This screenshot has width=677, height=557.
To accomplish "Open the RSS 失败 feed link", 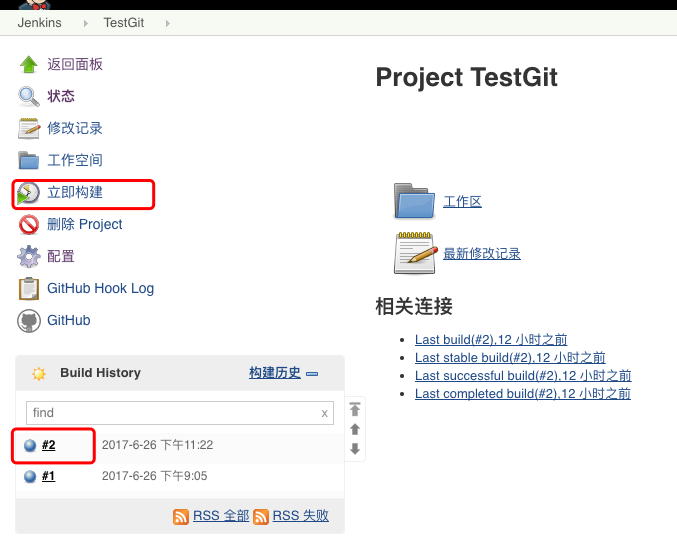I will (x=301, y=516).
